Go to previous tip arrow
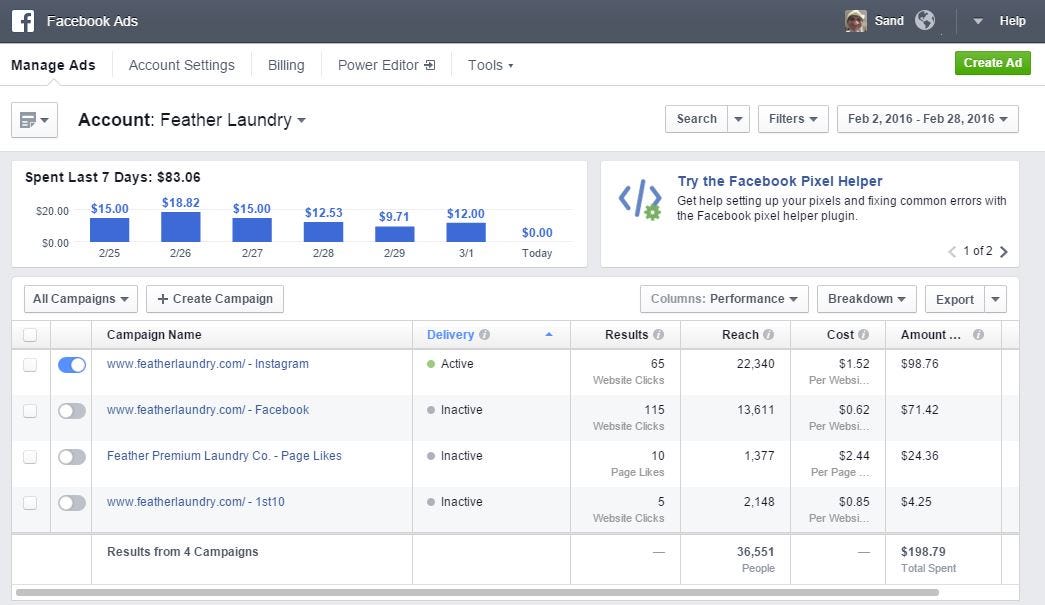The height and width of the screenshot is (605, 1045). click(952, 252)
